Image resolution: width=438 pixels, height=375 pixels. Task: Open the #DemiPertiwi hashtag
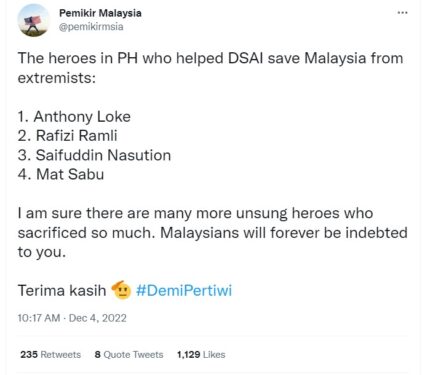tap(184, 290)
